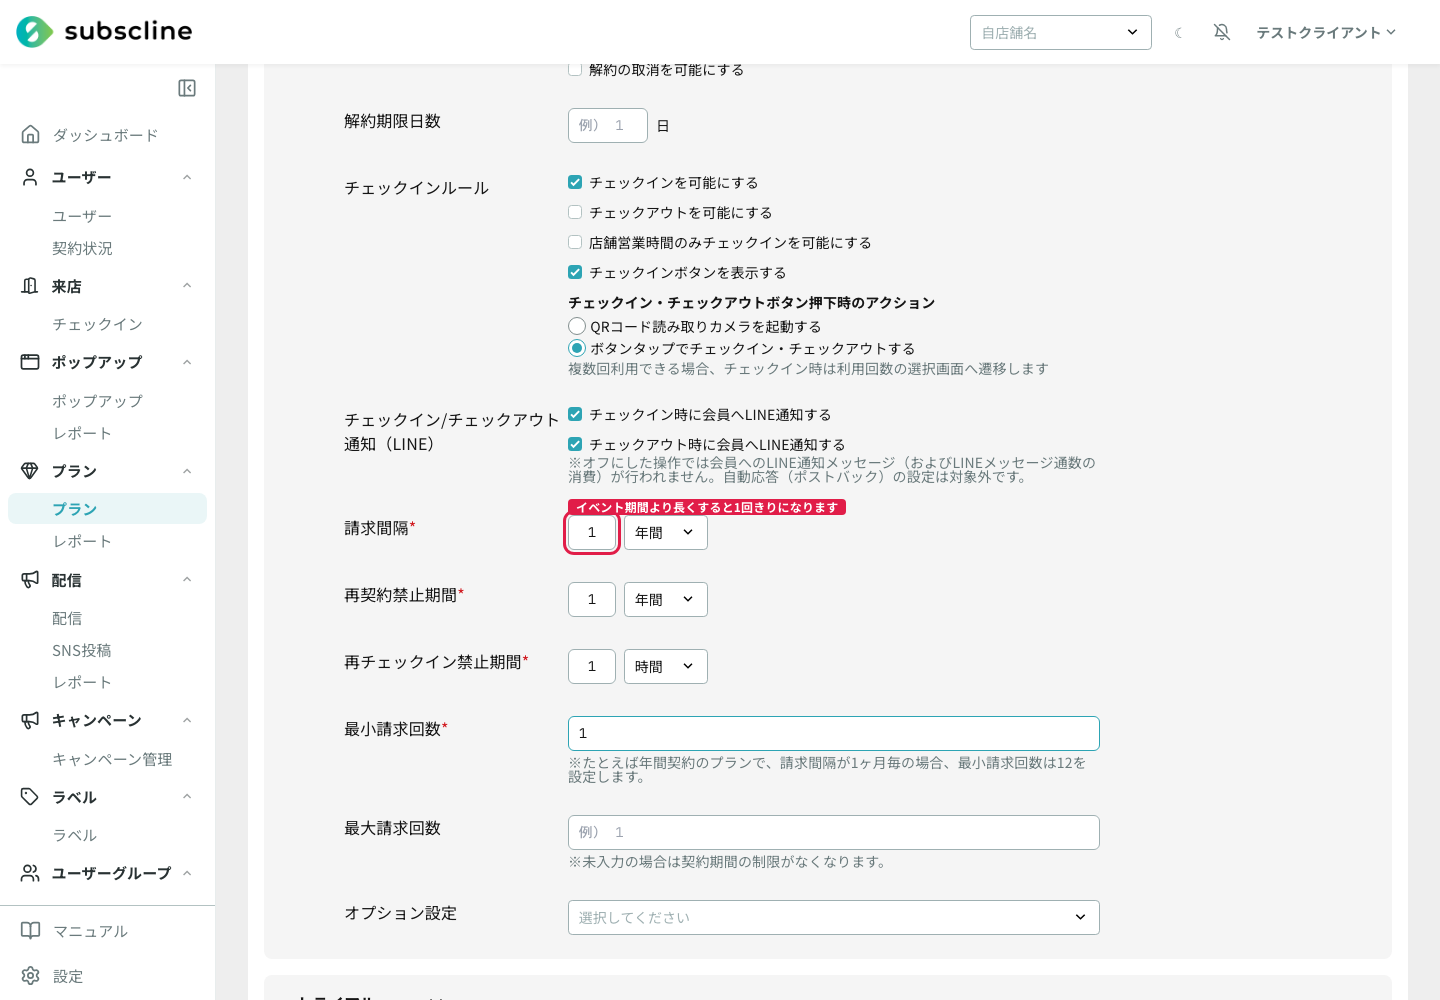
Task: Focus the 再契約禁止期間 number field
Action: pyautogui.click(x=592, y=600)
